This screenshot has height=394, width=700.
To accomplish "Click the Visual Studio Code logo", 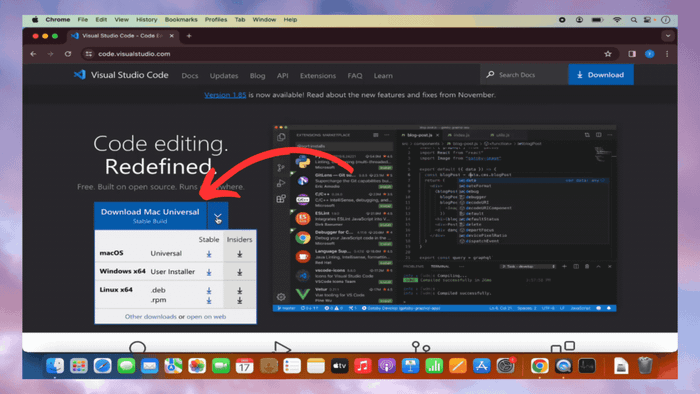I will coord(121,75).
